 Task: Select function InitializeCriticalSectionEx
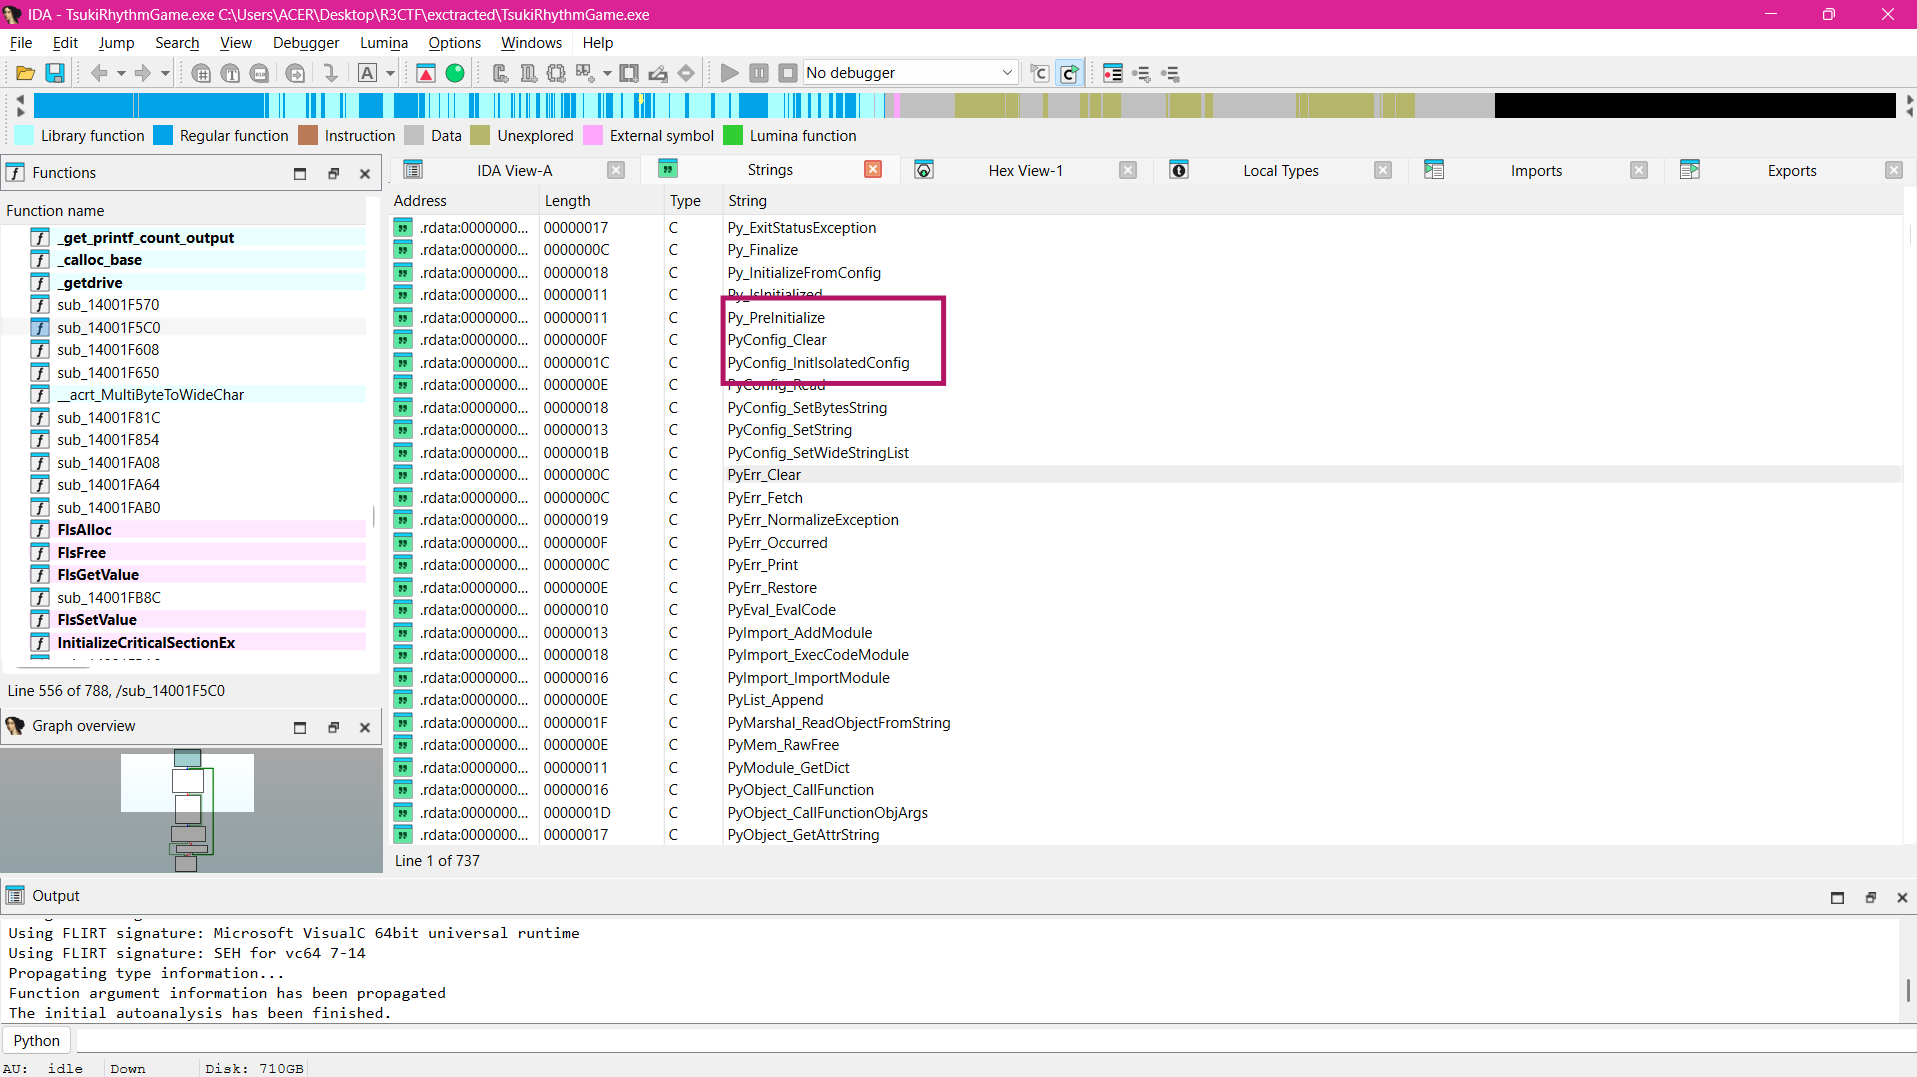(x=146, y=643)
